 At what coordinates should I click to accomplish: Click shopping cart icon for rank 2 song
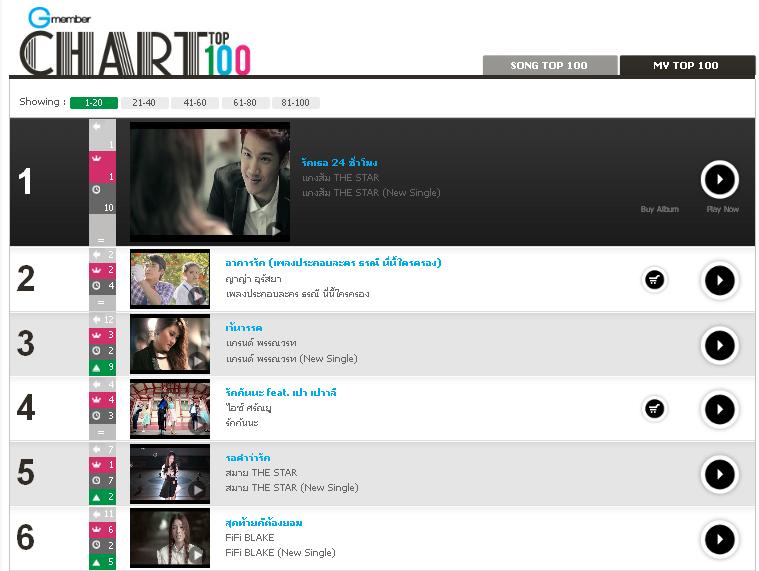pyautogui.click(x=654, y=280)
